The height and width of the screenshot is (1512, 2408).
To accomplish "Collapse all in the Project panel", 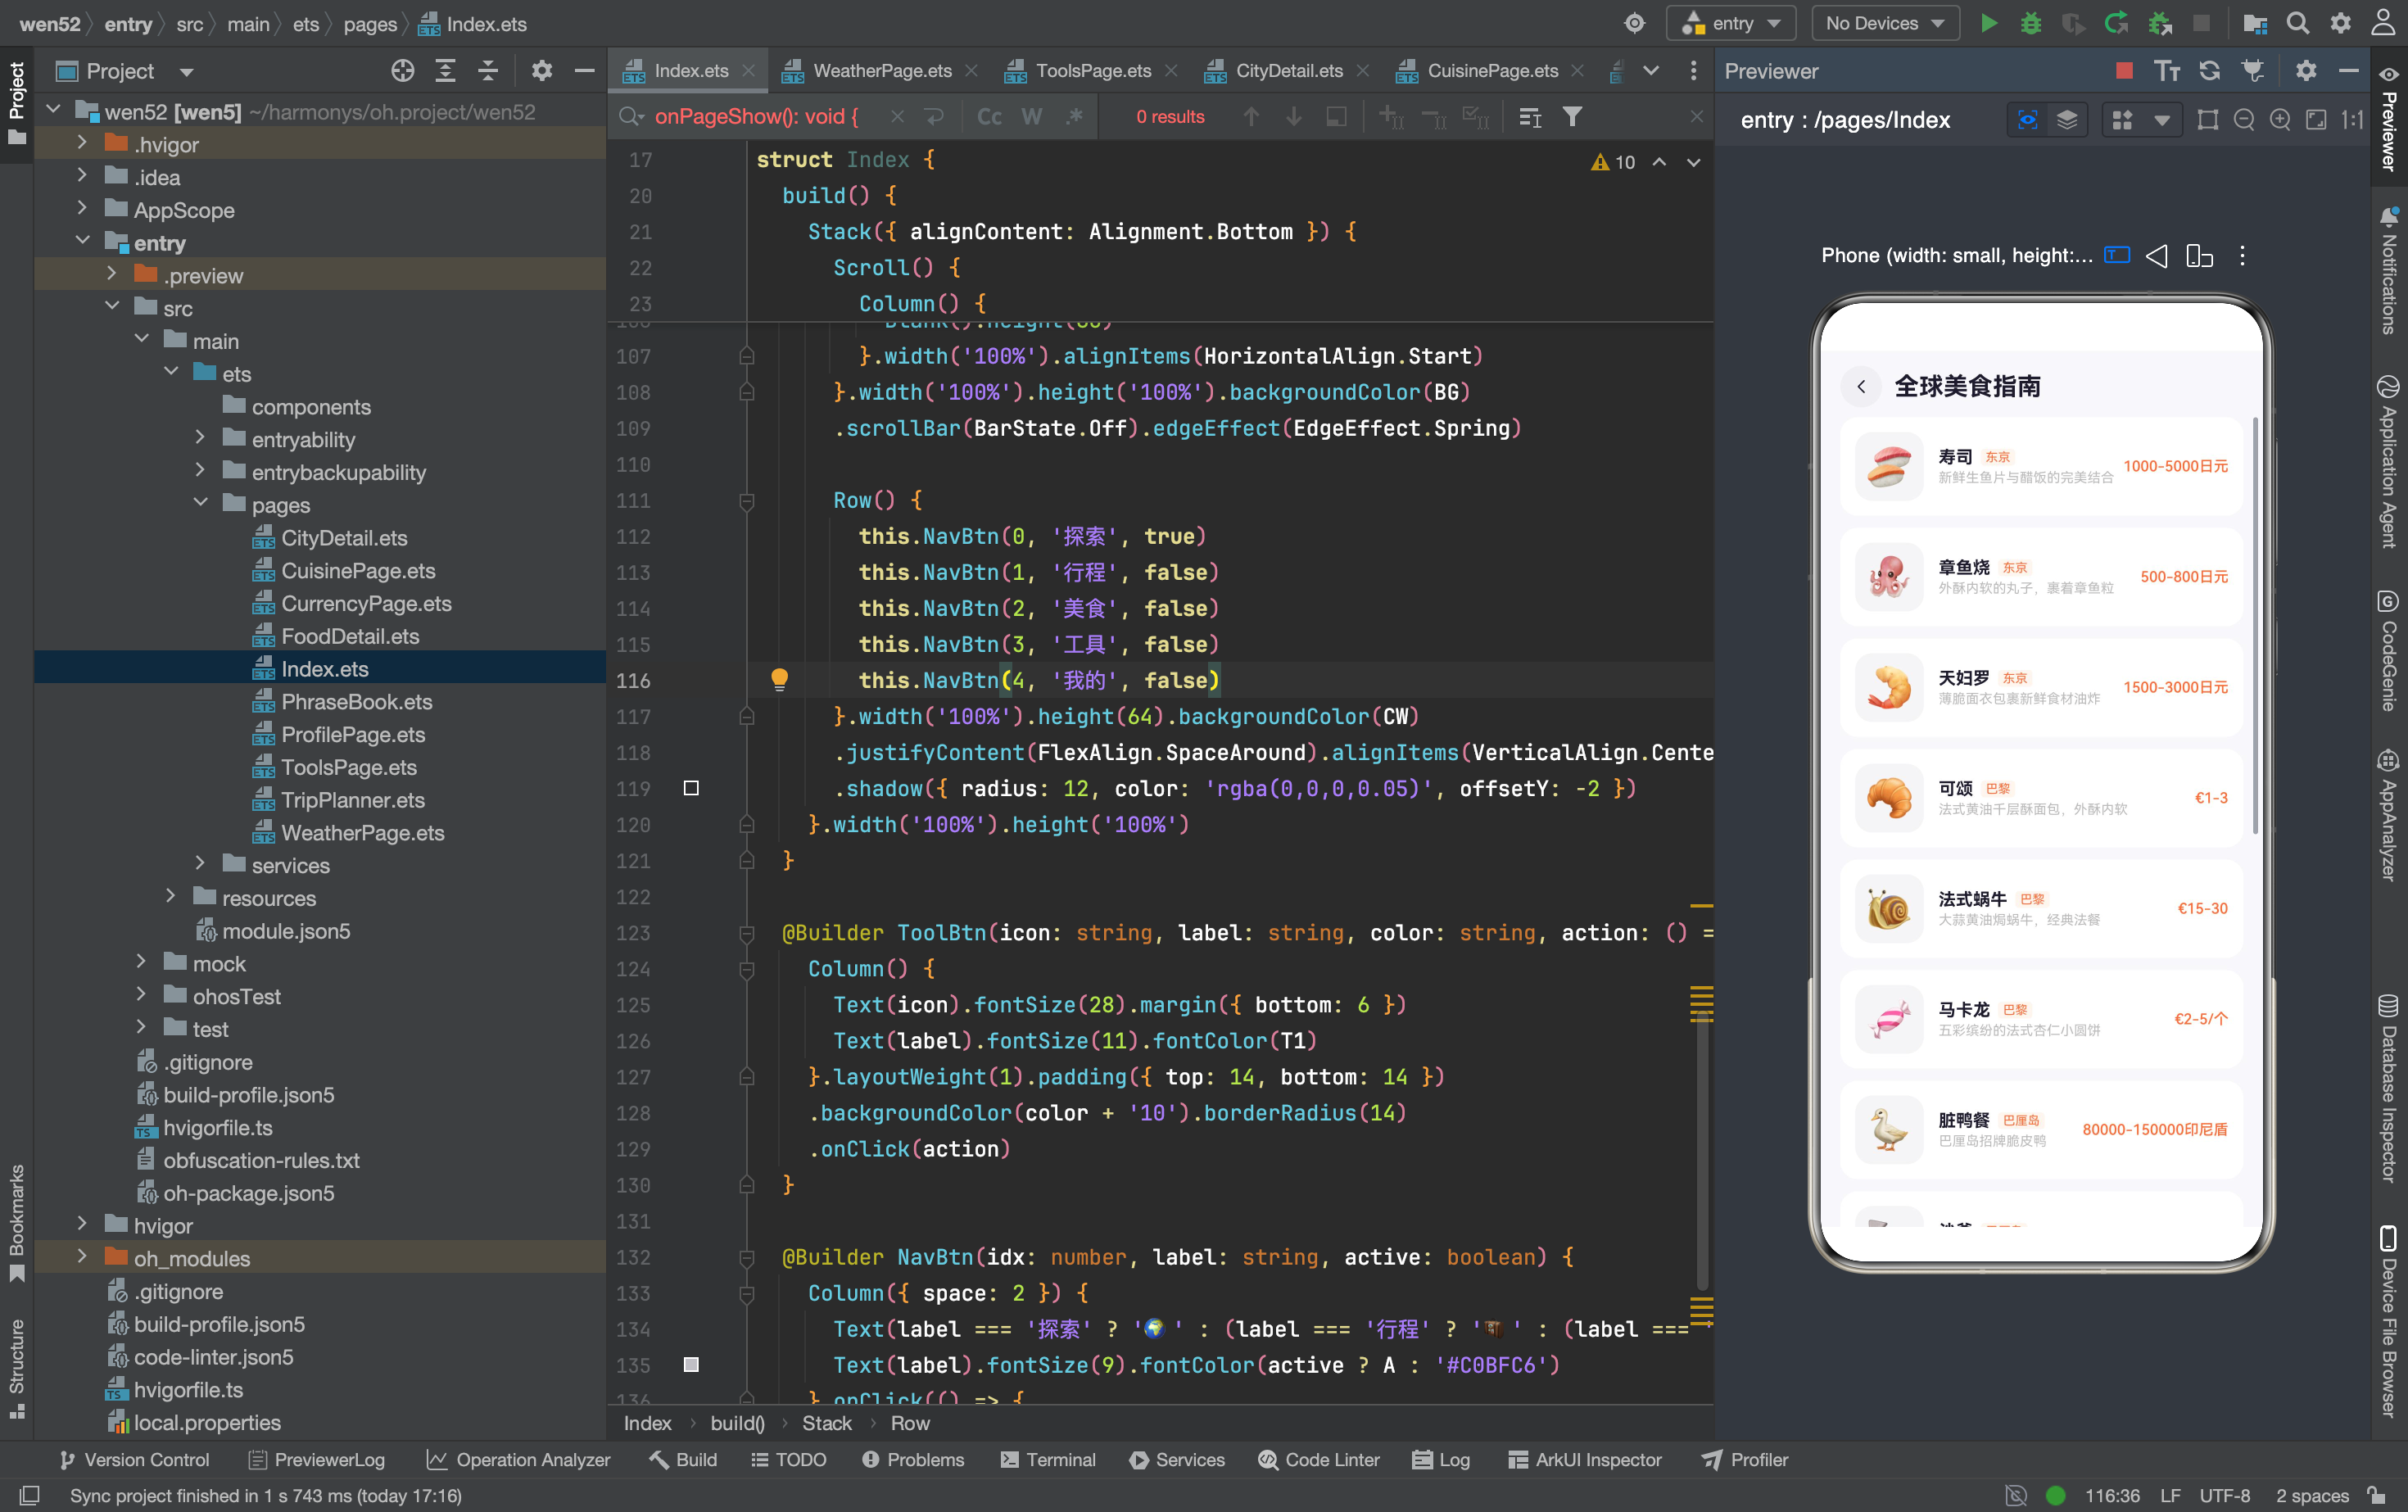I will (488, 70).
